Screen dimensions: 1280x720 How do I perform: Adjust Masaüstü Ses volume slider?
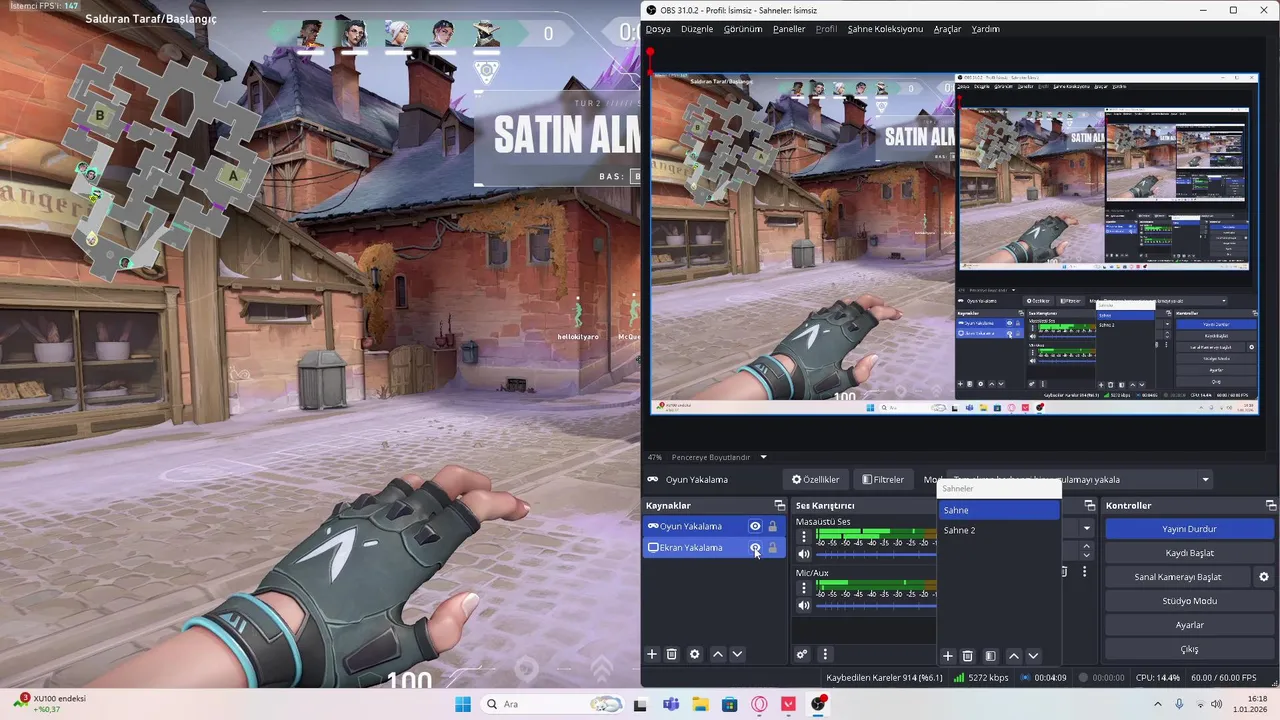[x=876, y=554]
